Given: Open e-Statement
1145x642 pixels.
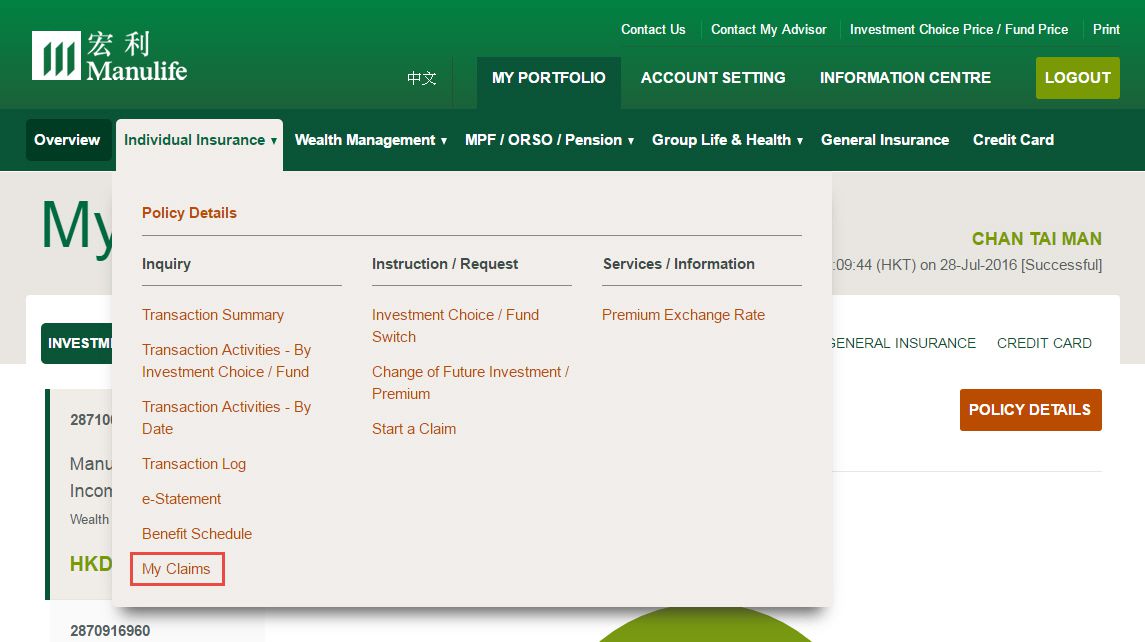Looking at the screenshot, I should tap(181, 499).
